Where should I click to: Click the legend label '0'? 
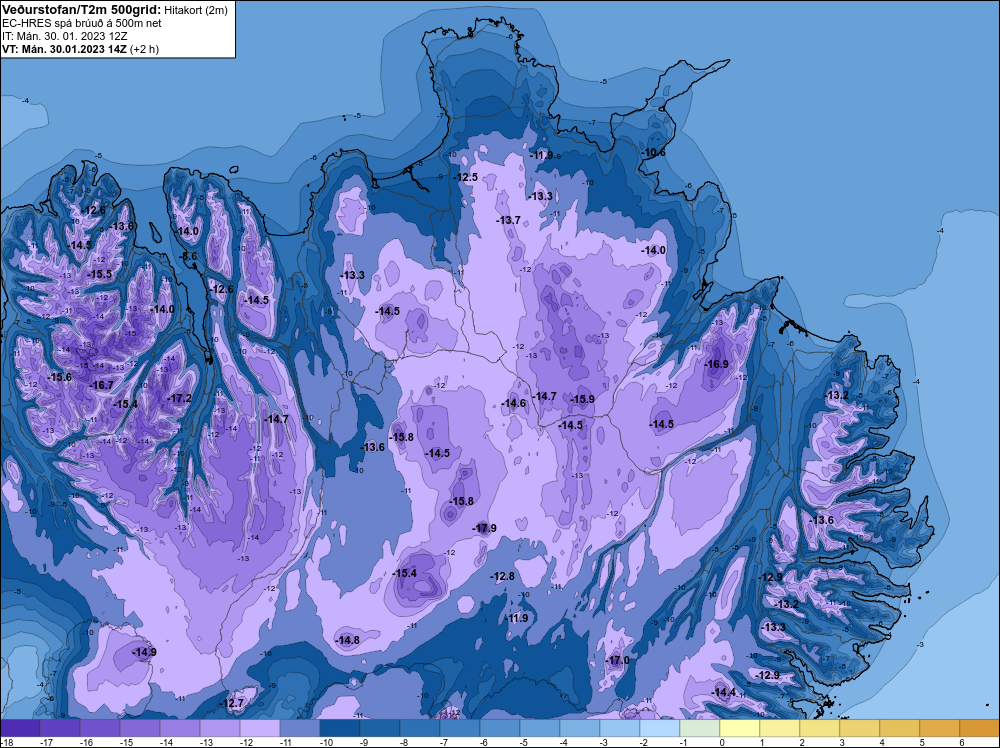[722, 742]
